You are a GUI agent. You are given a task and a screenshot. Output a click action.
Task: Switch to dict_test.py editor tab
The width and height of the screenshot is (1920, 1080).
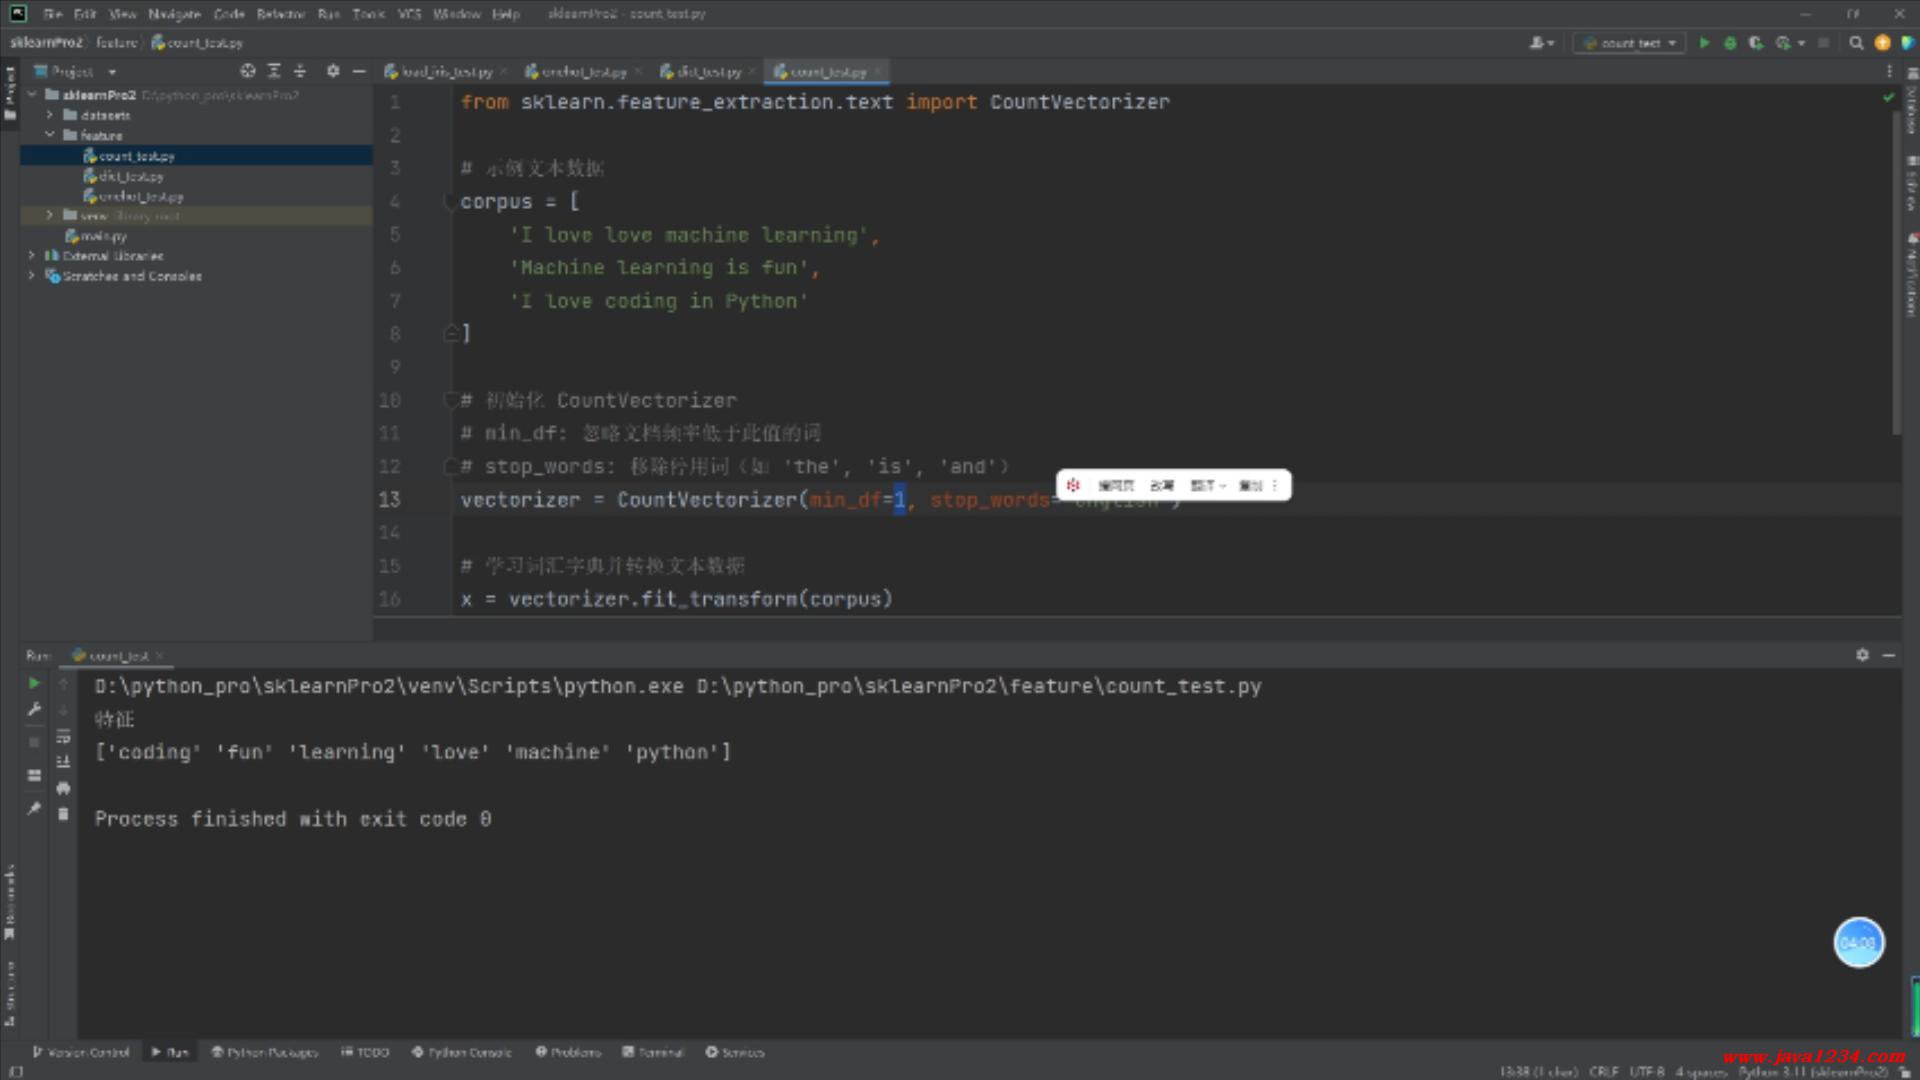(x=708, y=72)
